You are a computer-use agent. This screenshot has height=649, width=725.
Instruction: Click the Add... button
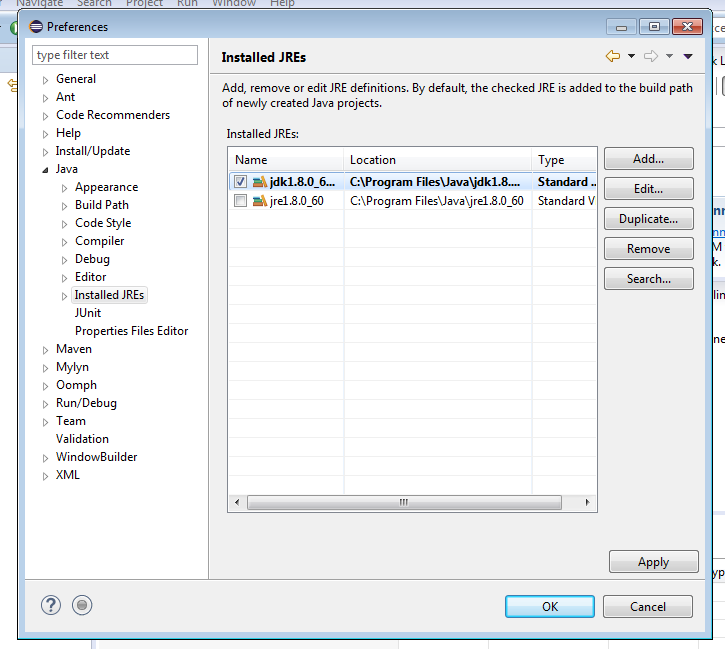648,159
